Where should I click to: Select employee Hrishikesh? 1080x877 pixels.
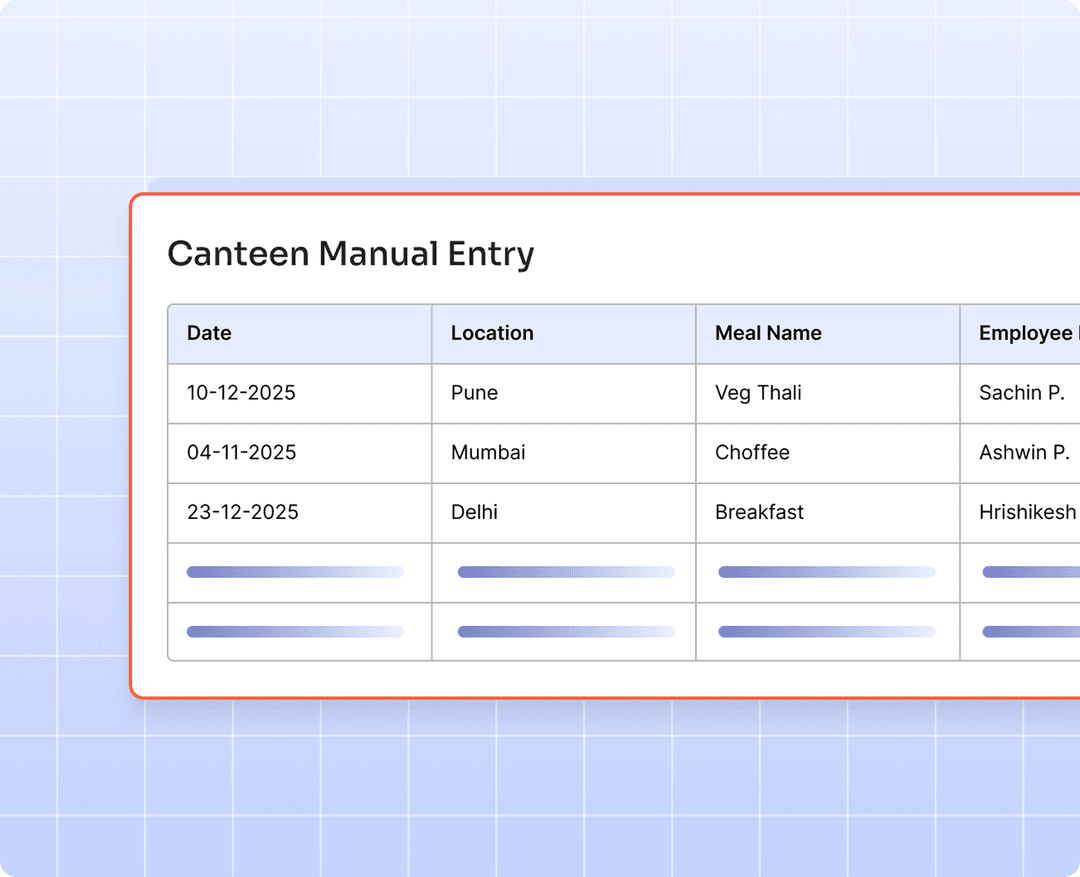1020,513
